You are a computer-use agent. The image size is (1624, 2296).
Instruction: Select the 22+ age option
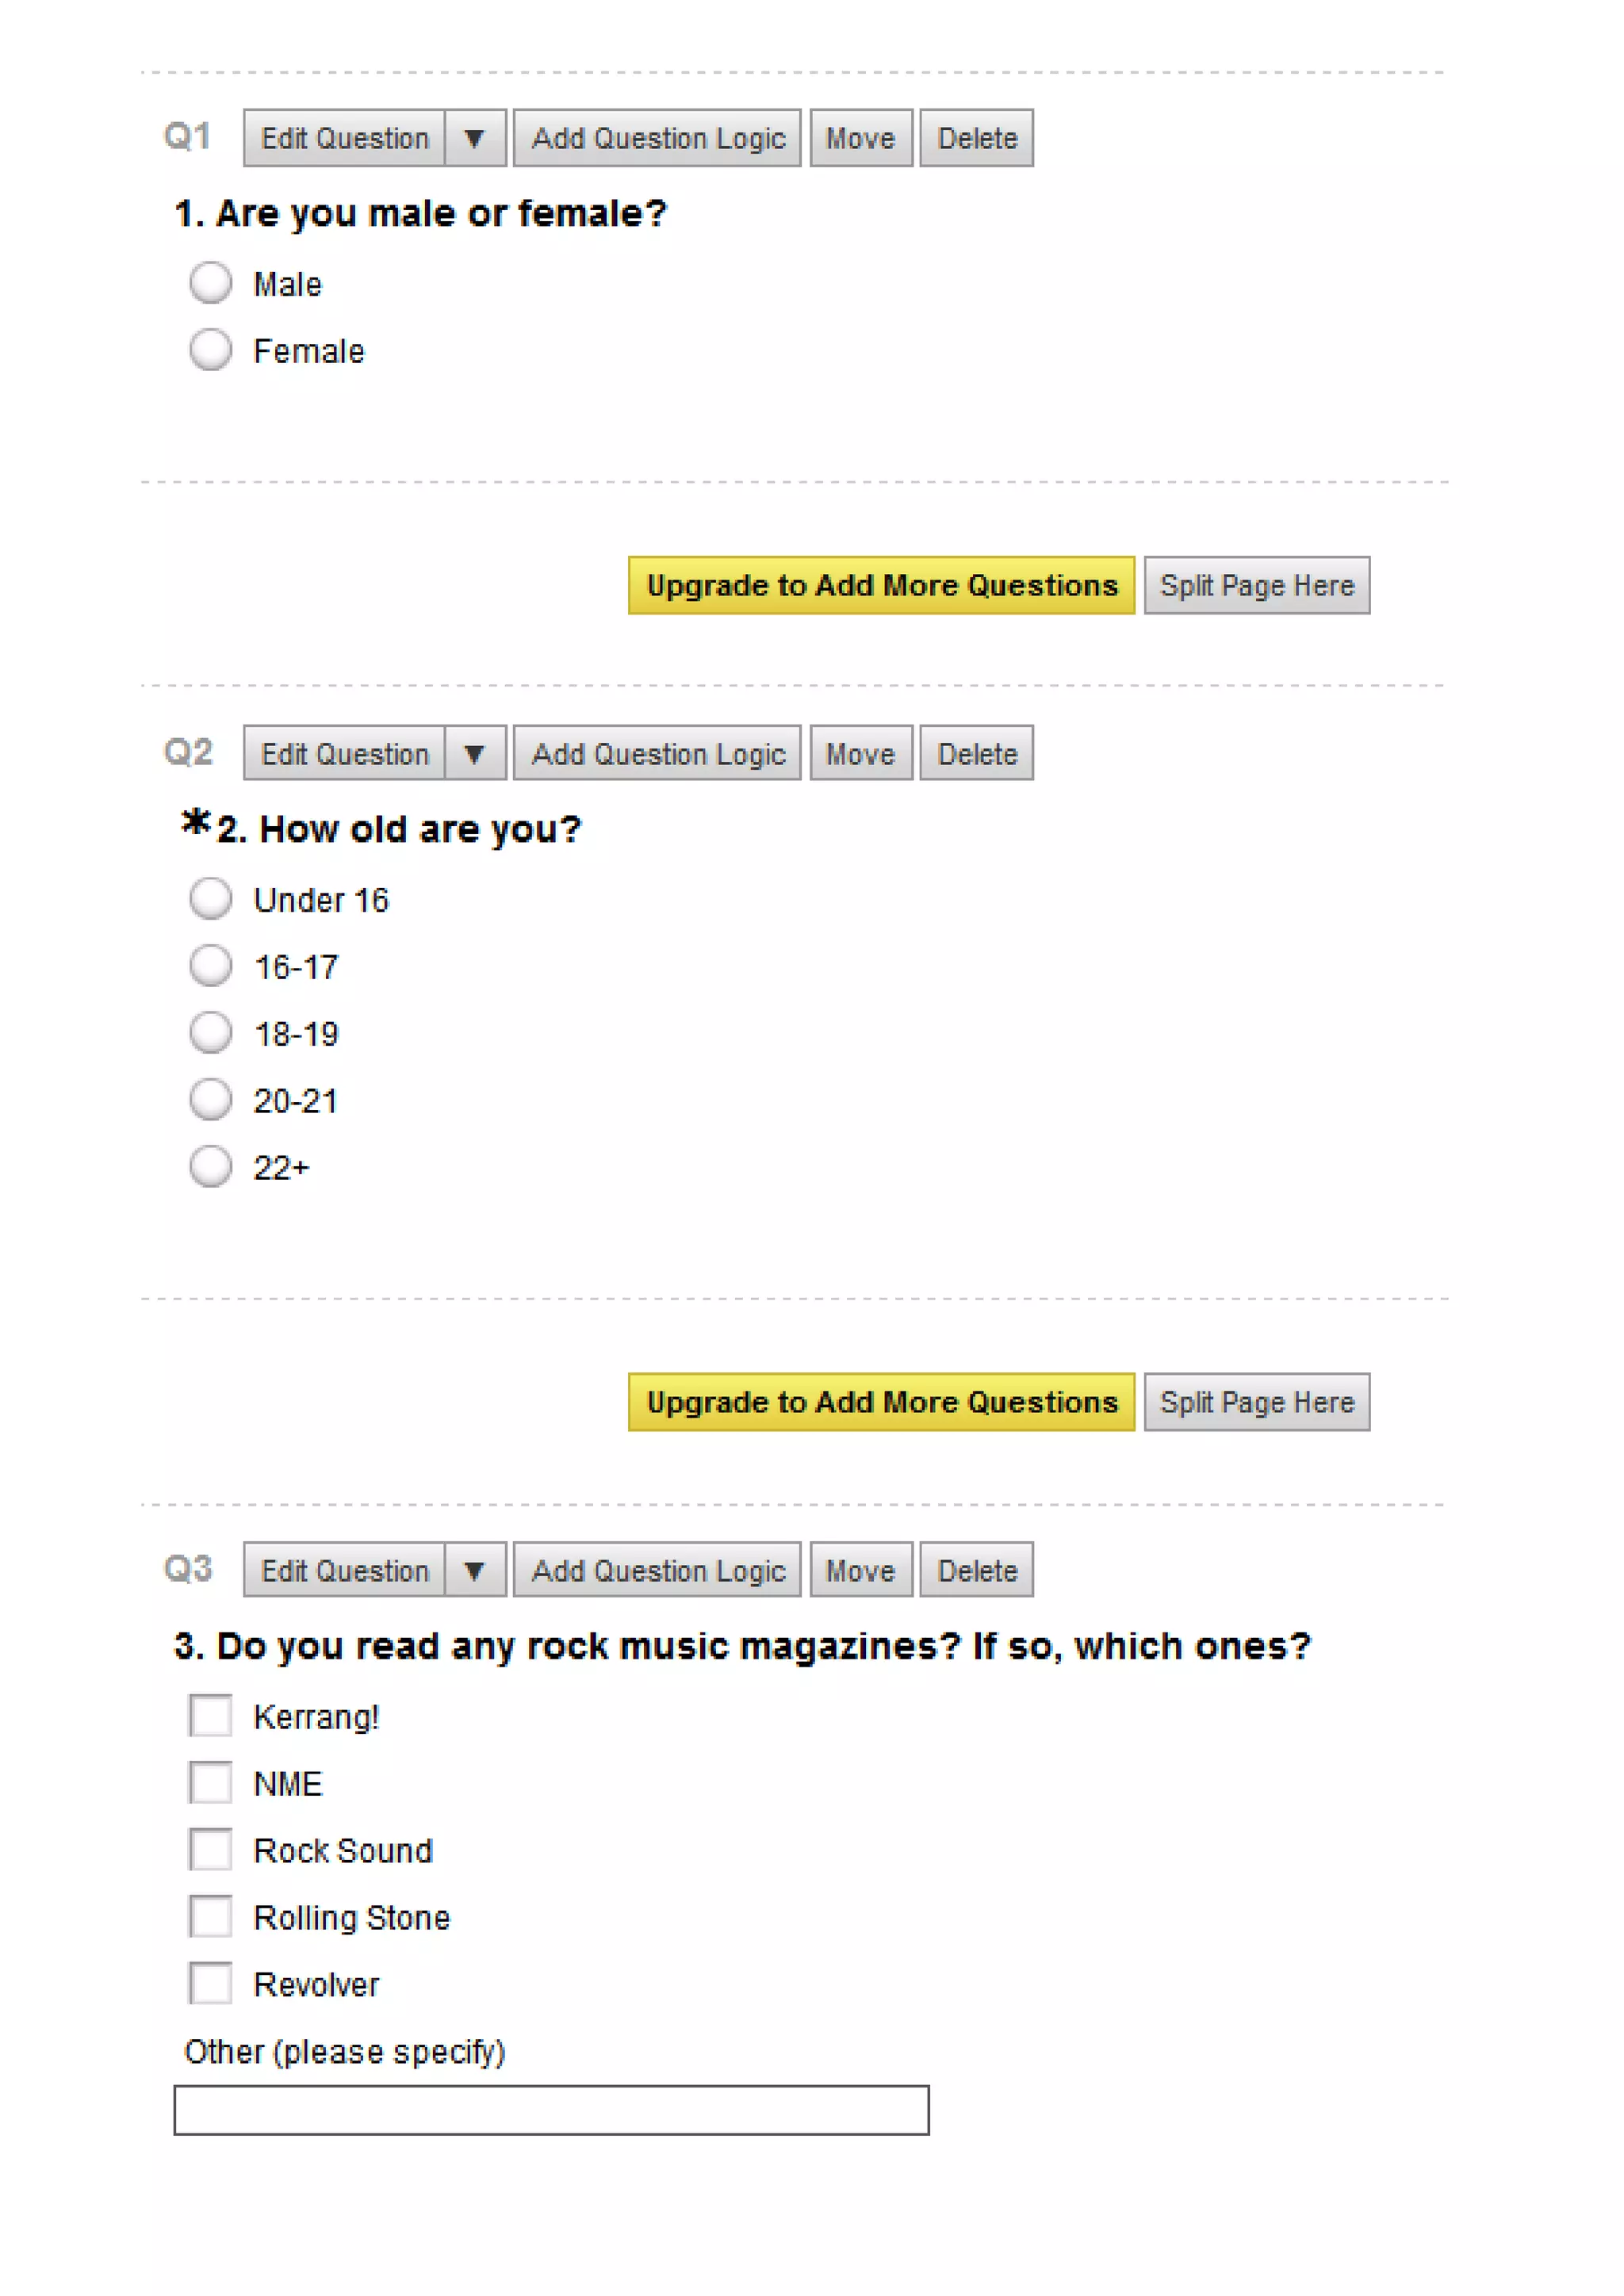(x=211, y=1166)
